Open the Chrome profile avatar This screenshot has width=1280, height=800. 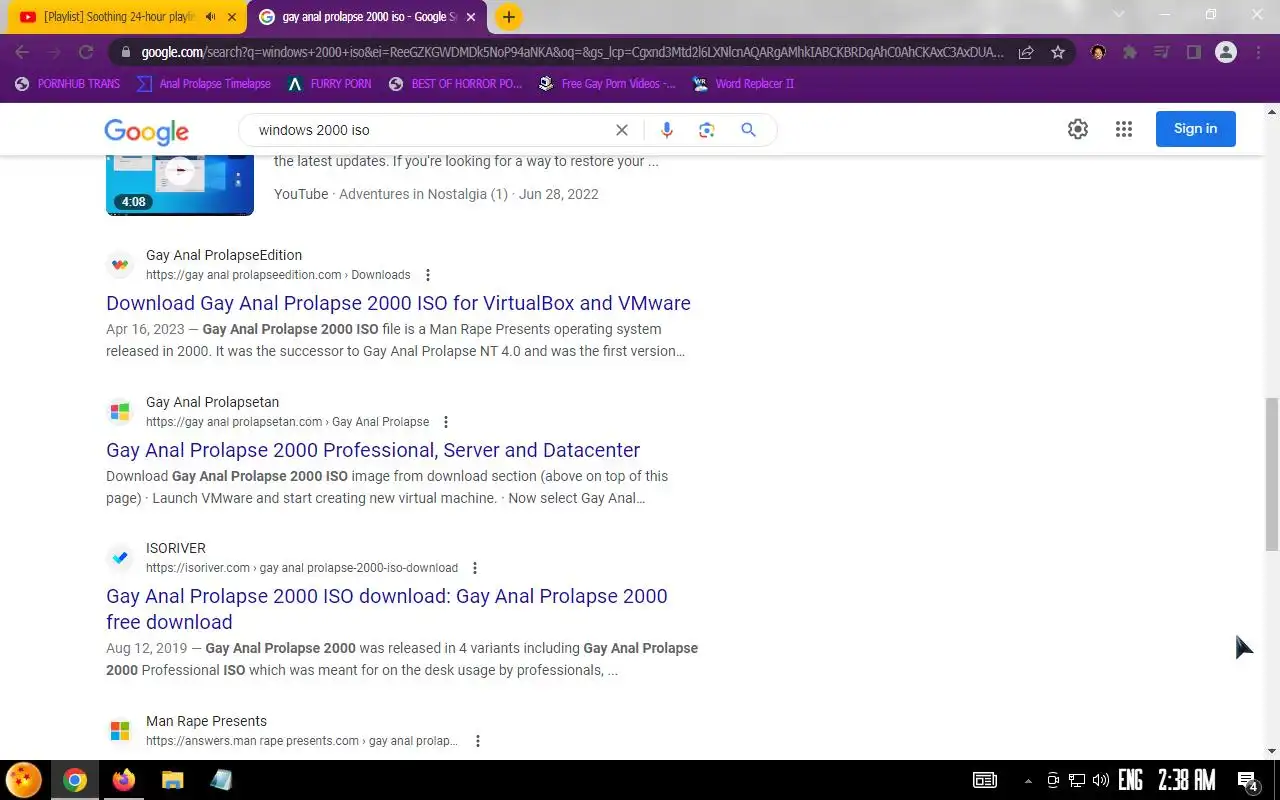coord(1226,53)
